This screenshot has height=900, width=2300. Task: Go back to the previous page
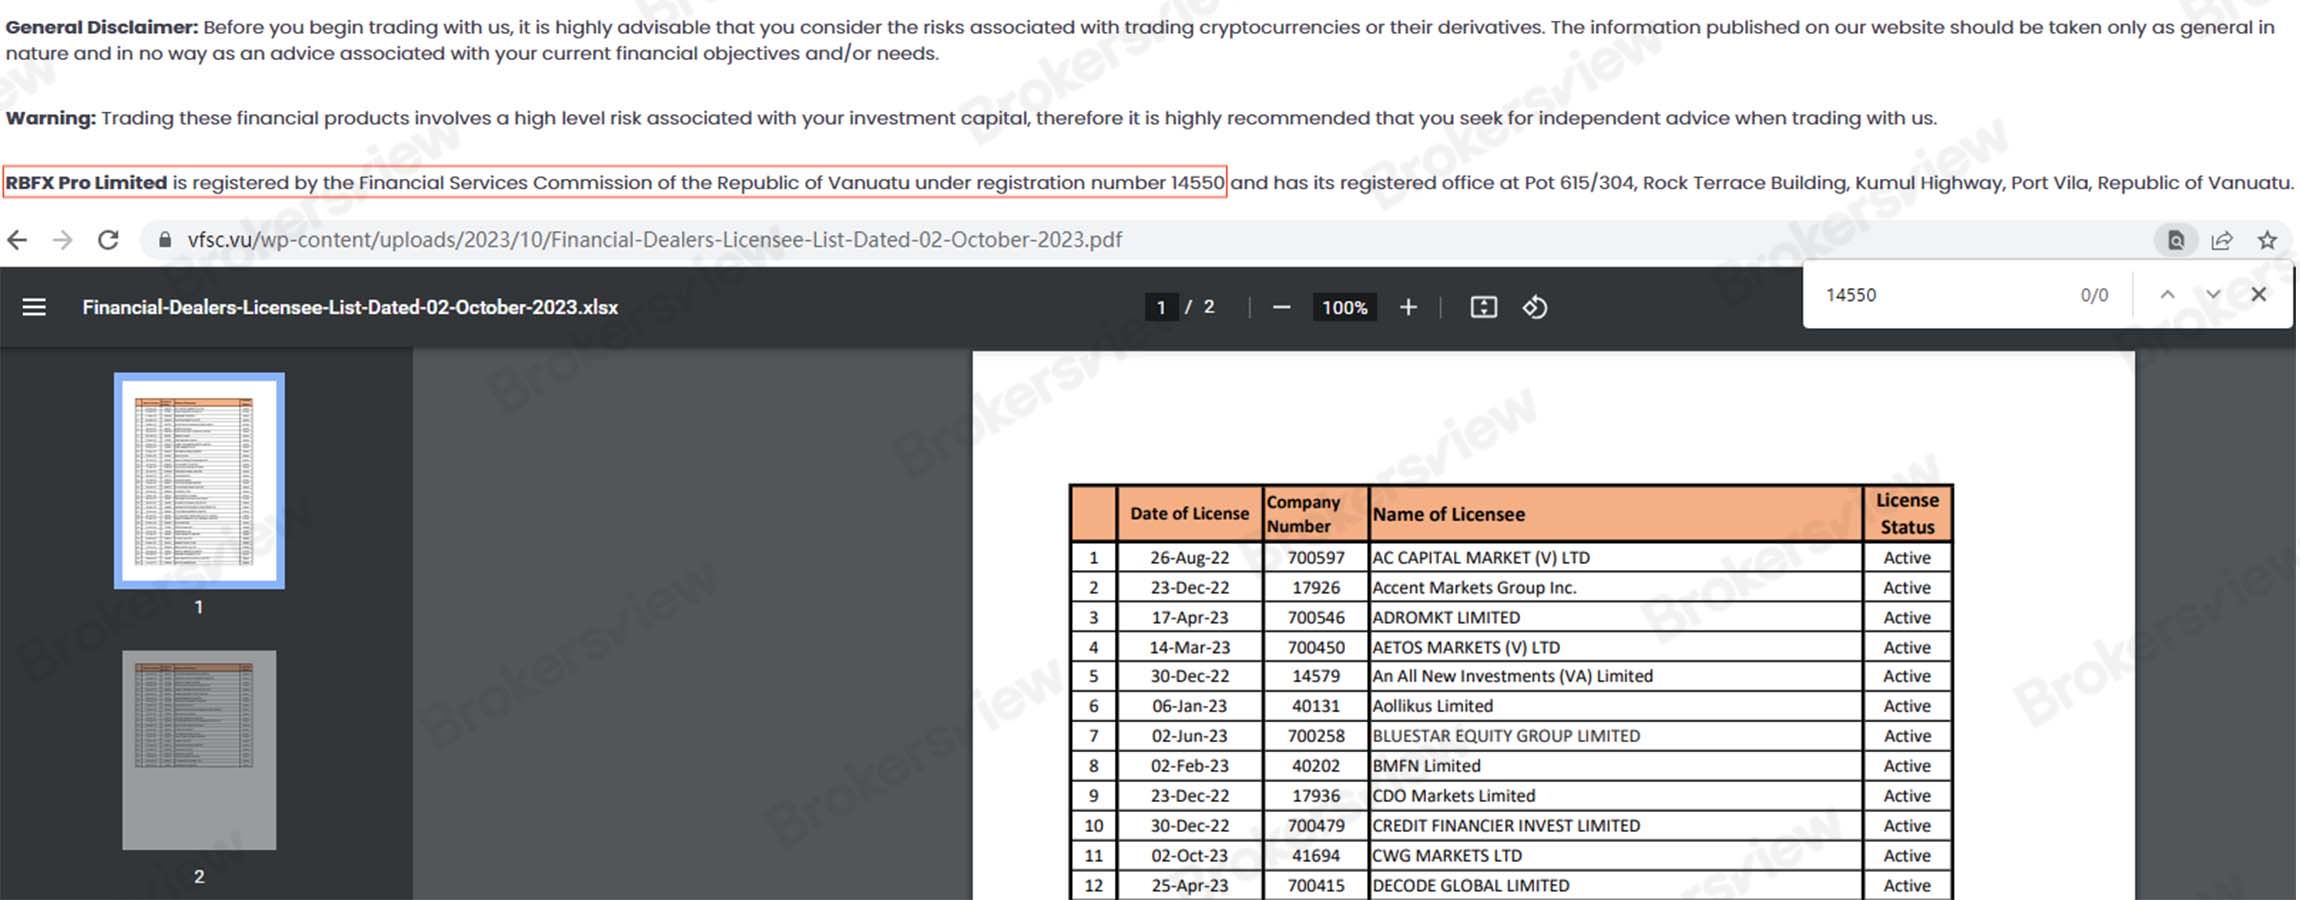(19, 240)
